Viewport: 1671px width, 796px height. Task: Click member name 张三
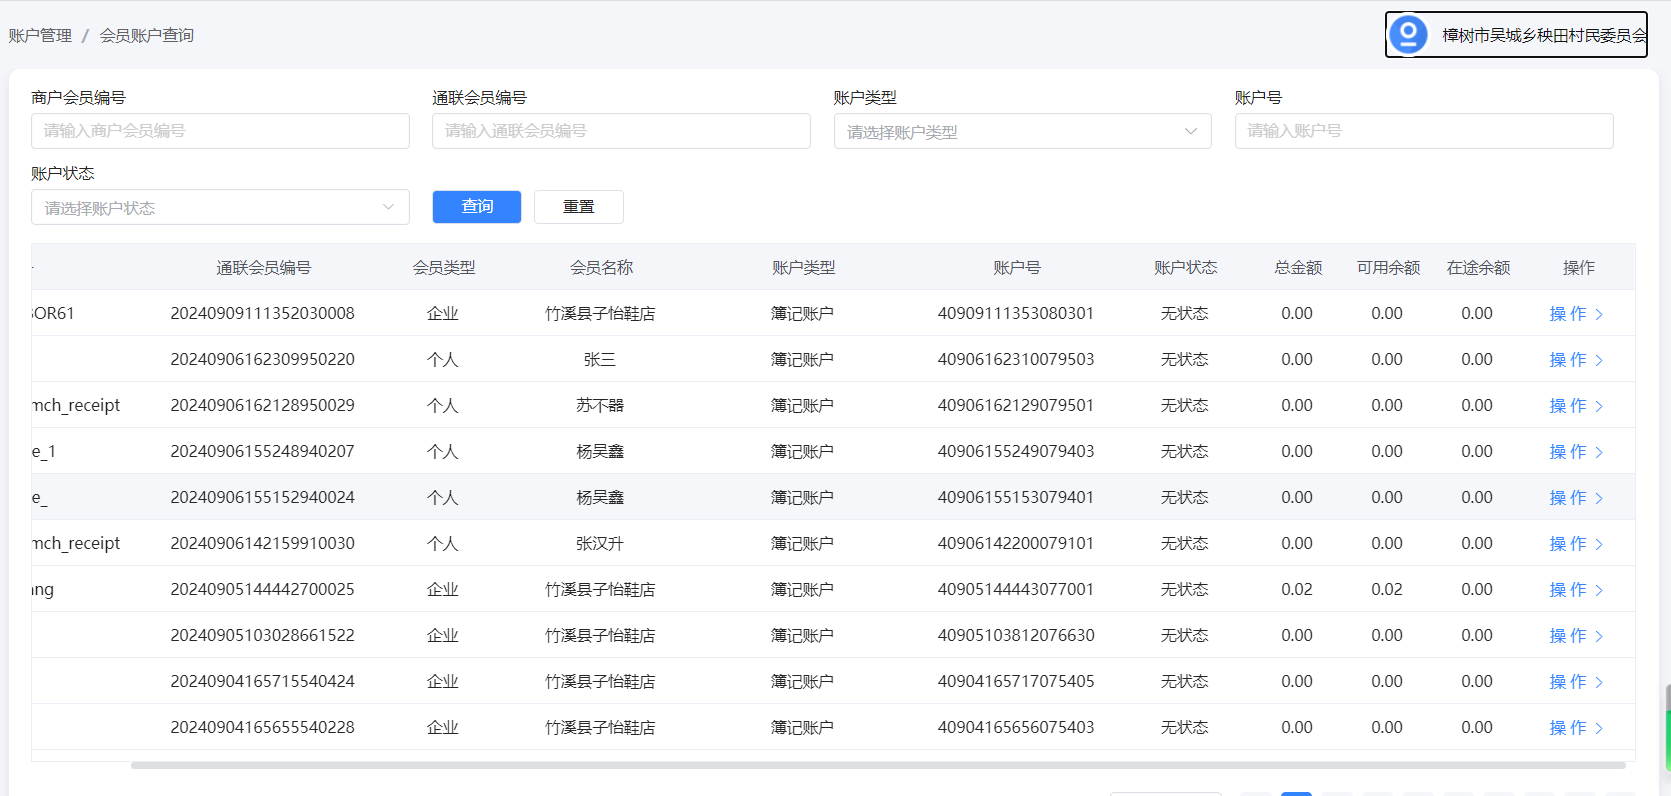click(600, 359)
